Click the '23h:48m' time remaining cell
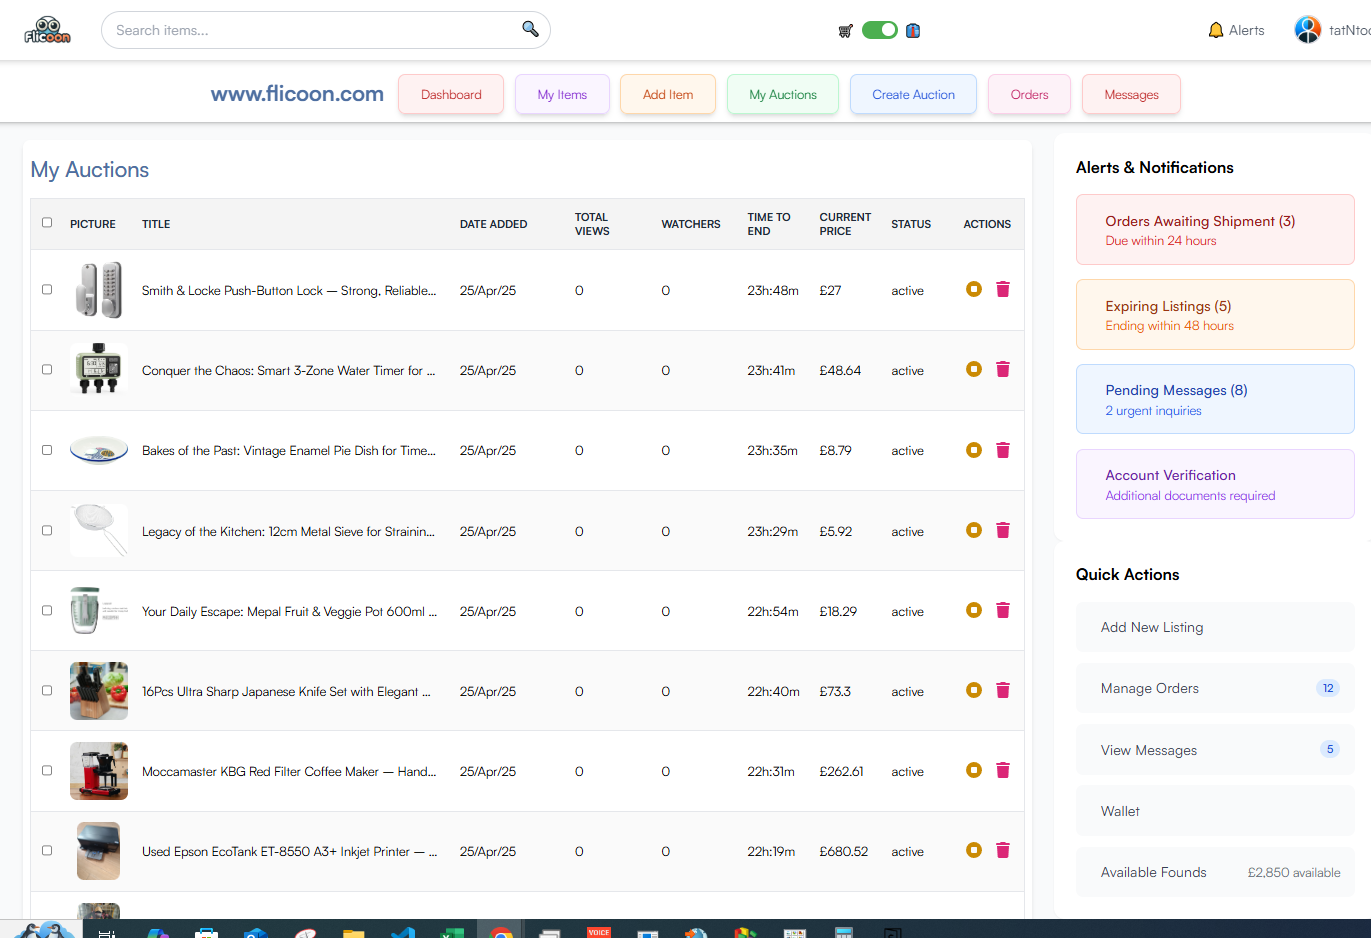The image size is (1371, 938). [x=773, y=290]
